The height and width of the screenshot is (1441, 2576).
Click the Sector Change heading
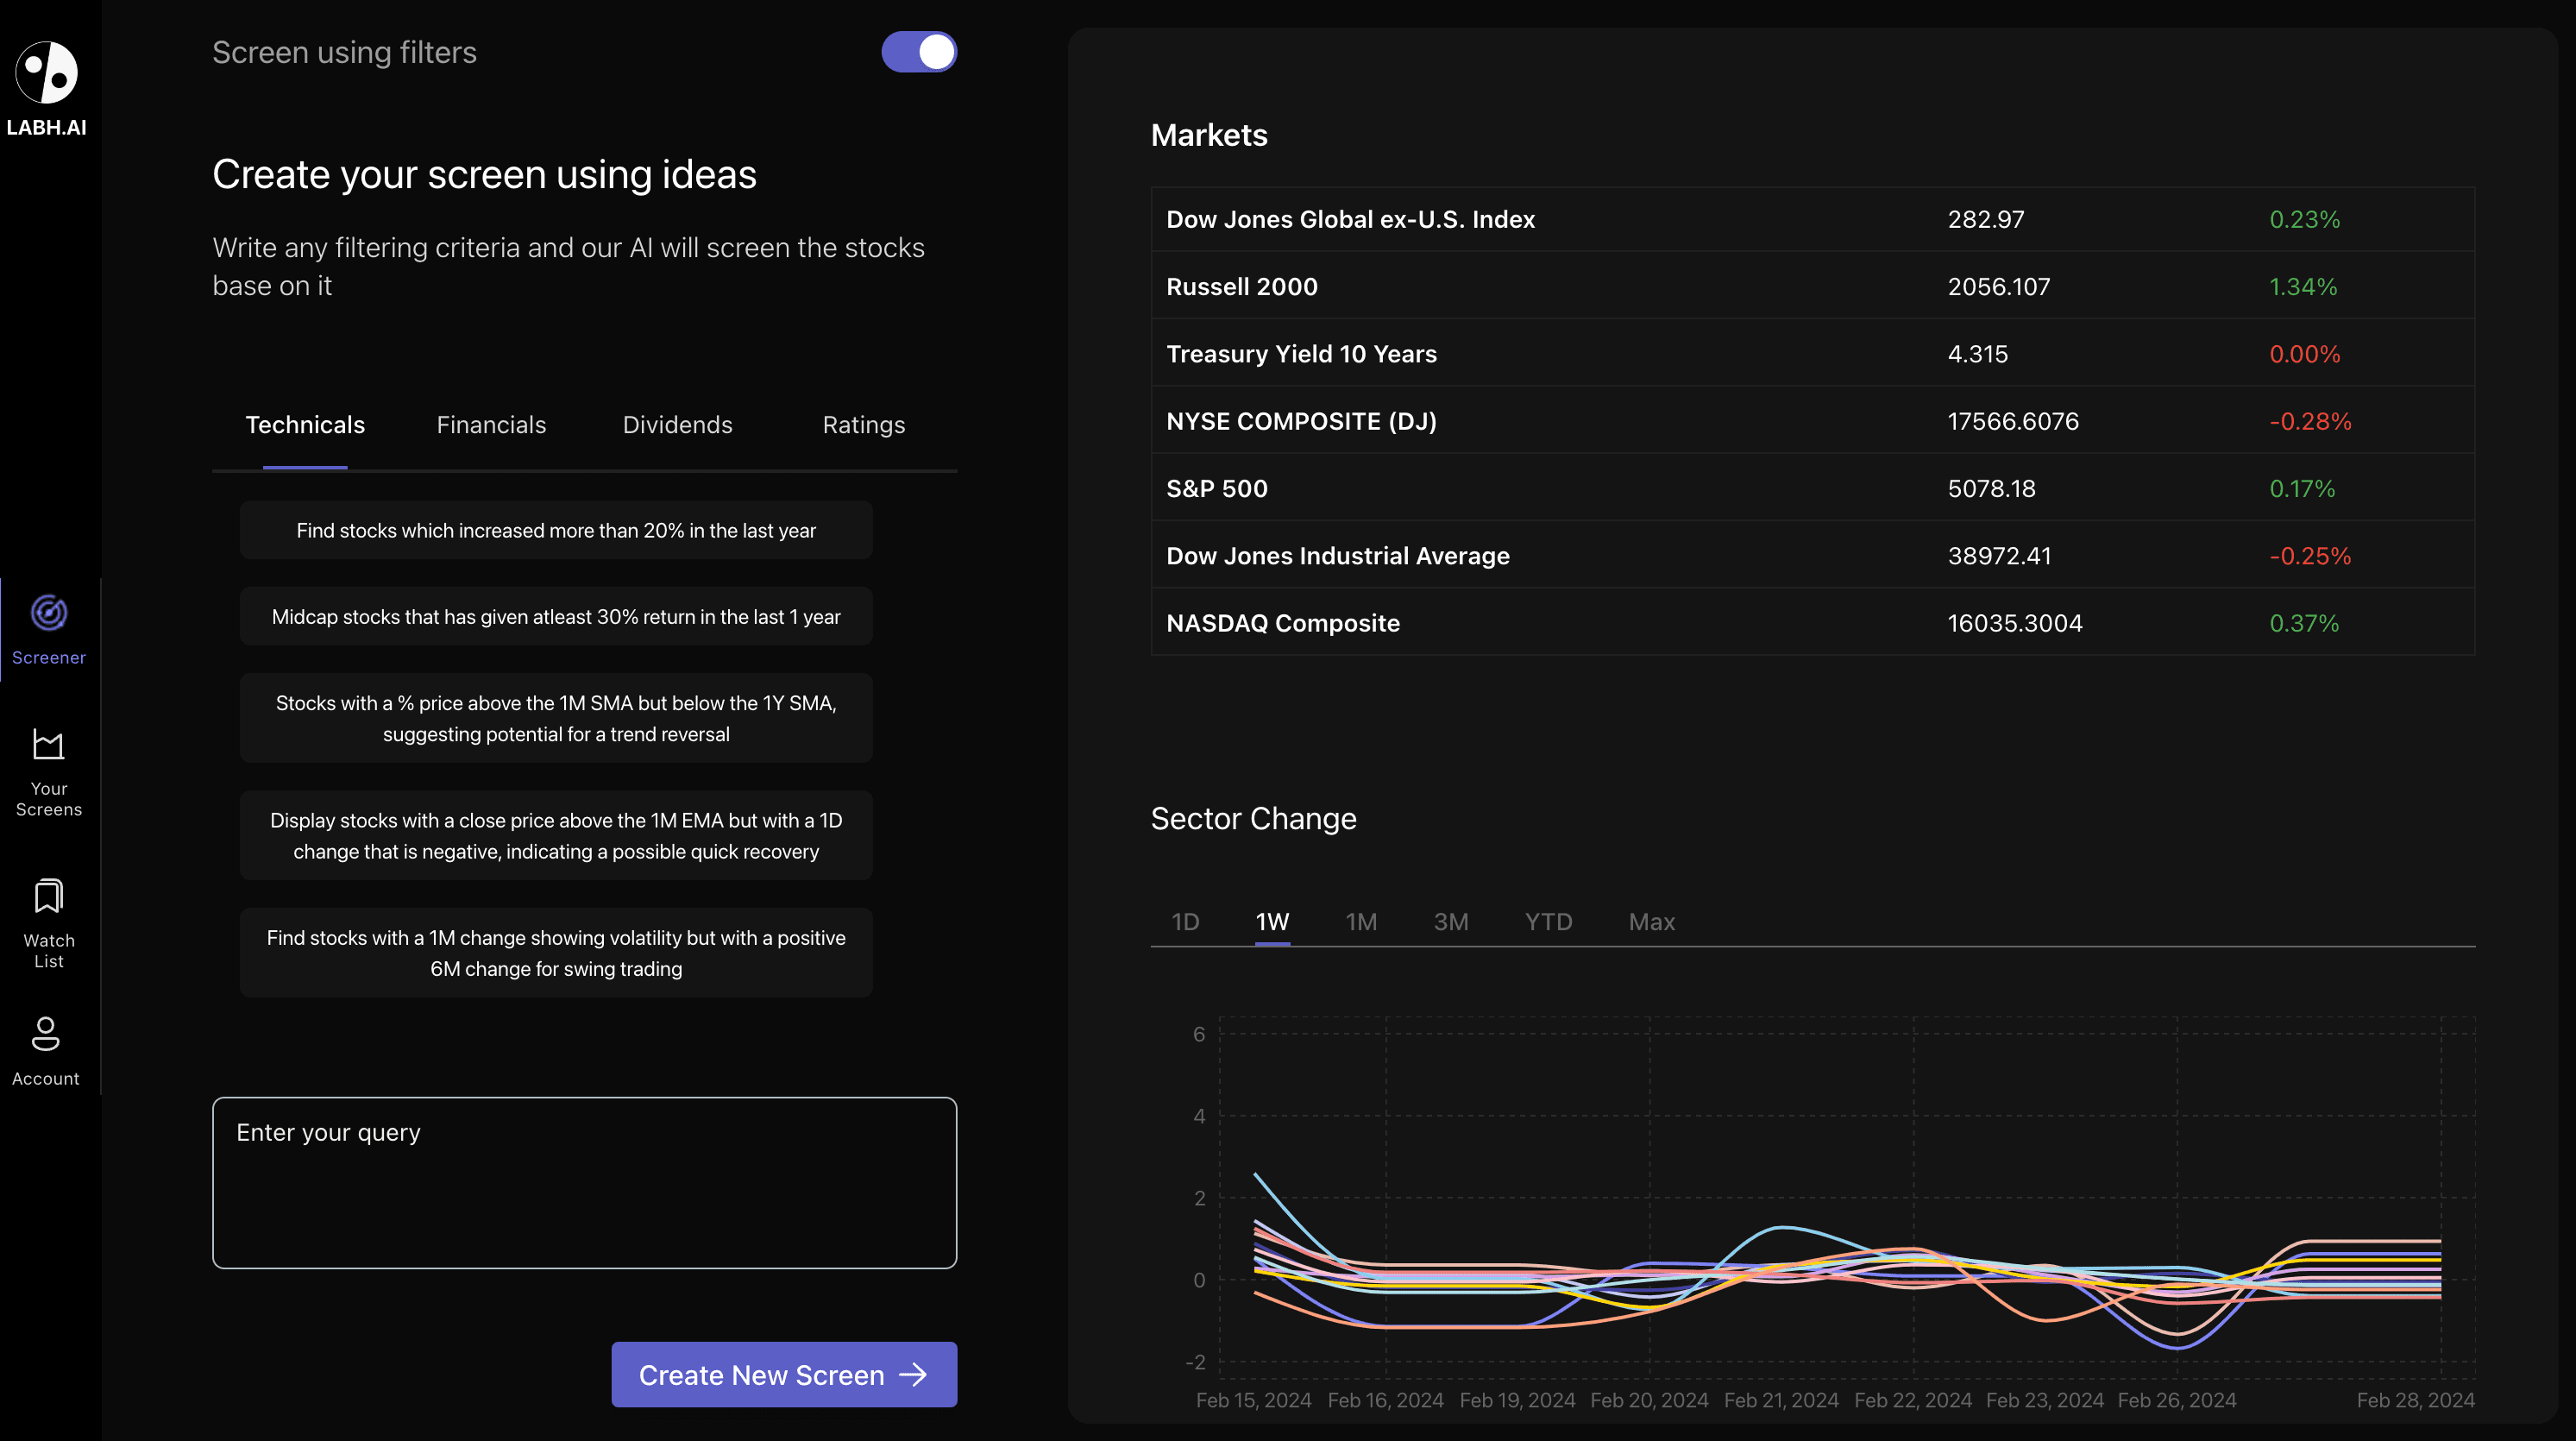pos(1253,819)
